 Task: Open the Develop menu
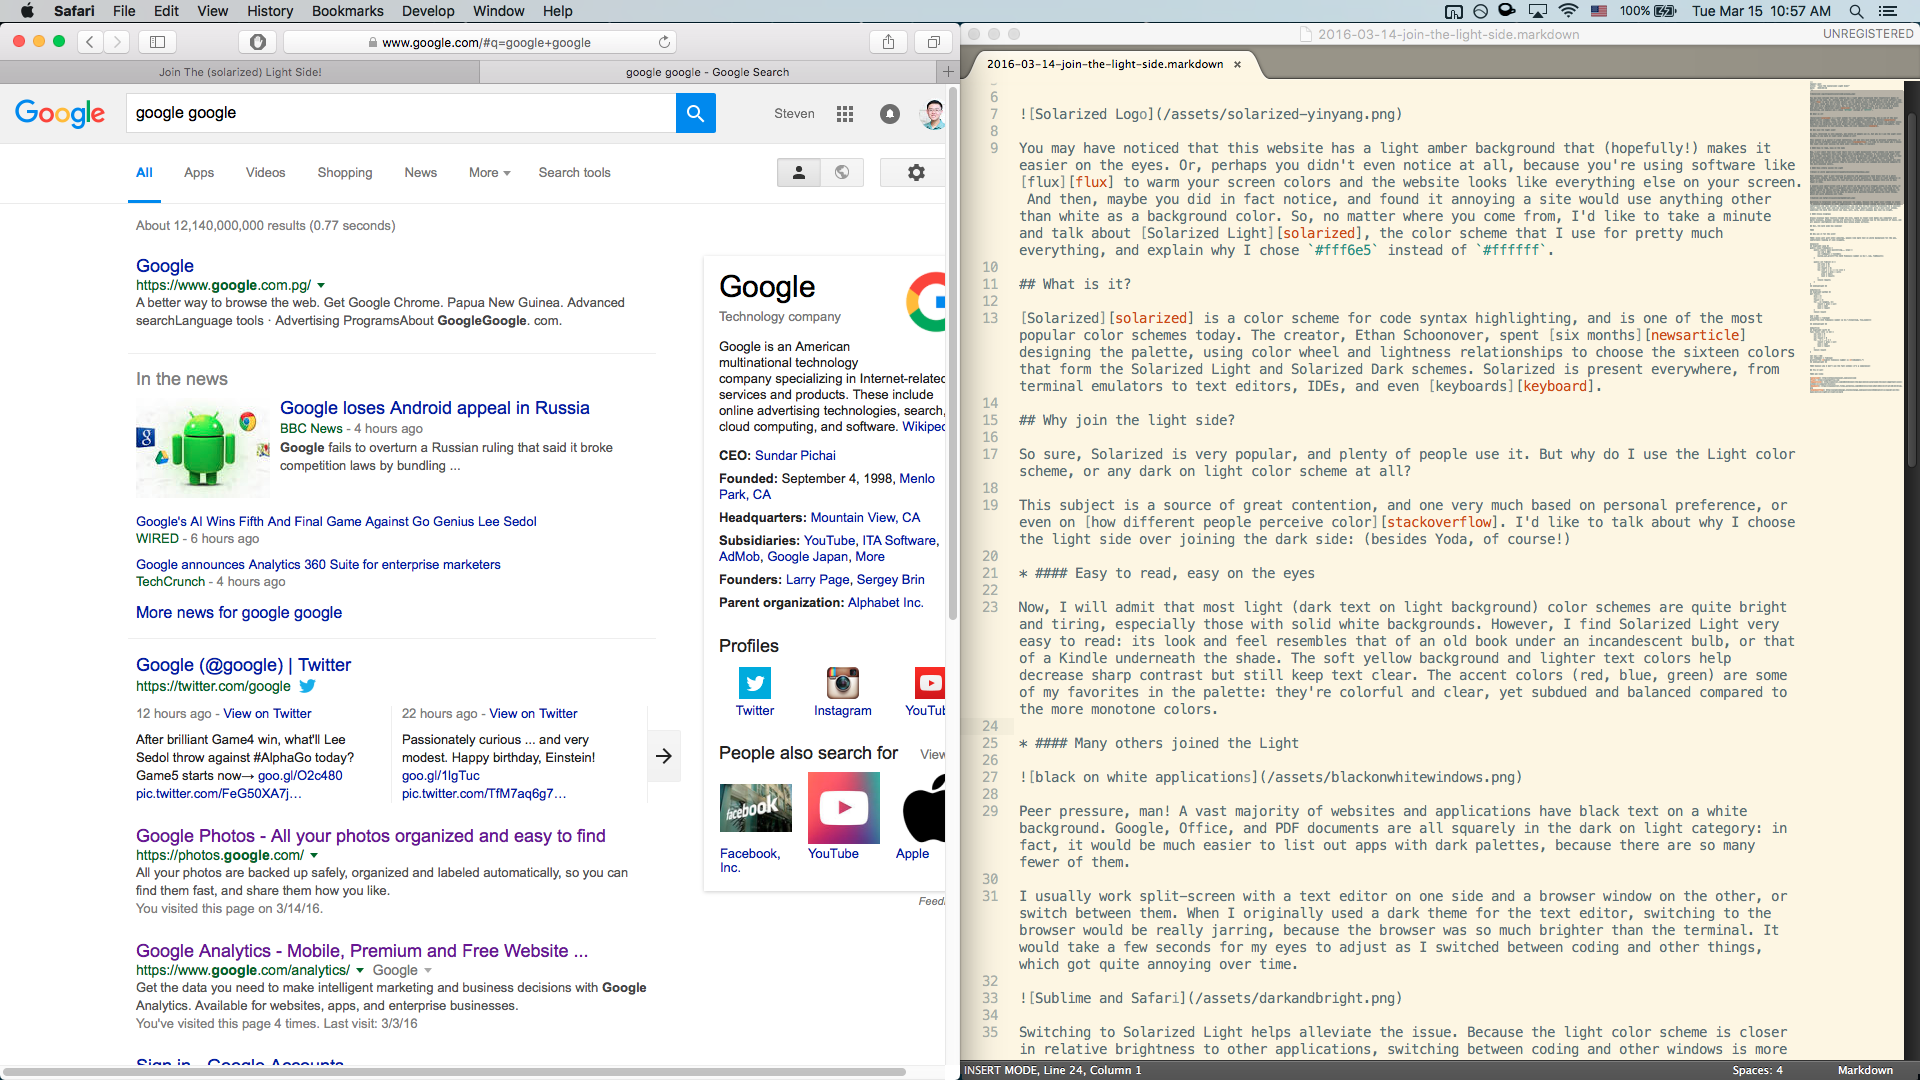tap(428, 11)
